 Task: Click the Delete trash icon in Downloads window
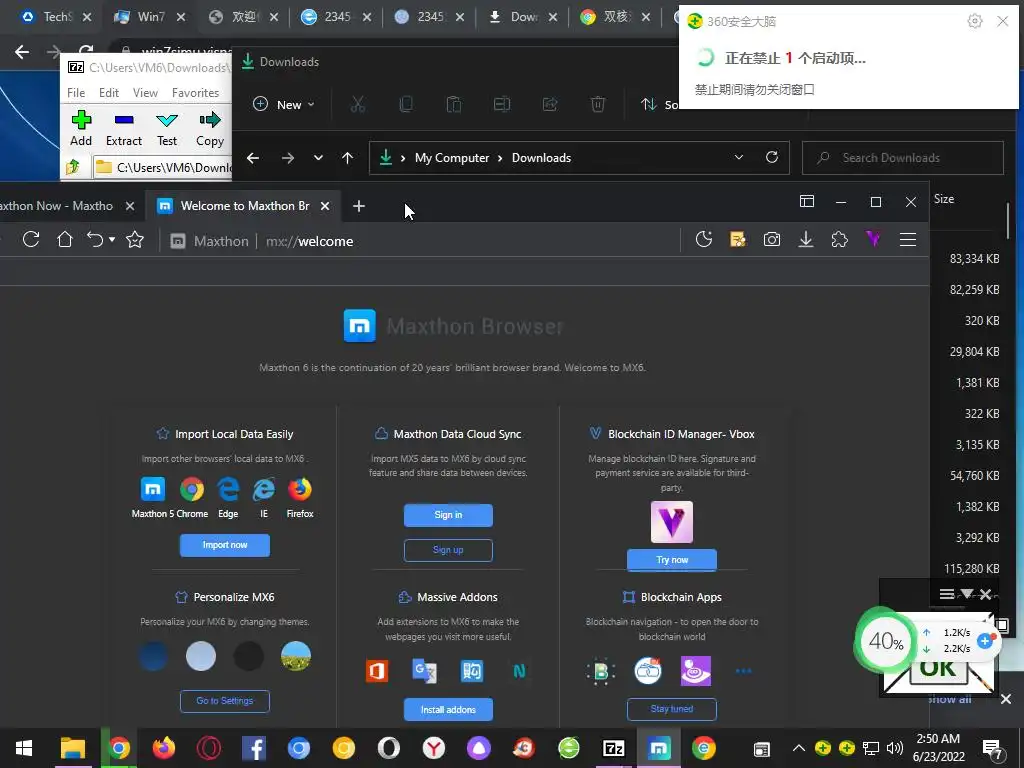[x=598, y=104]
